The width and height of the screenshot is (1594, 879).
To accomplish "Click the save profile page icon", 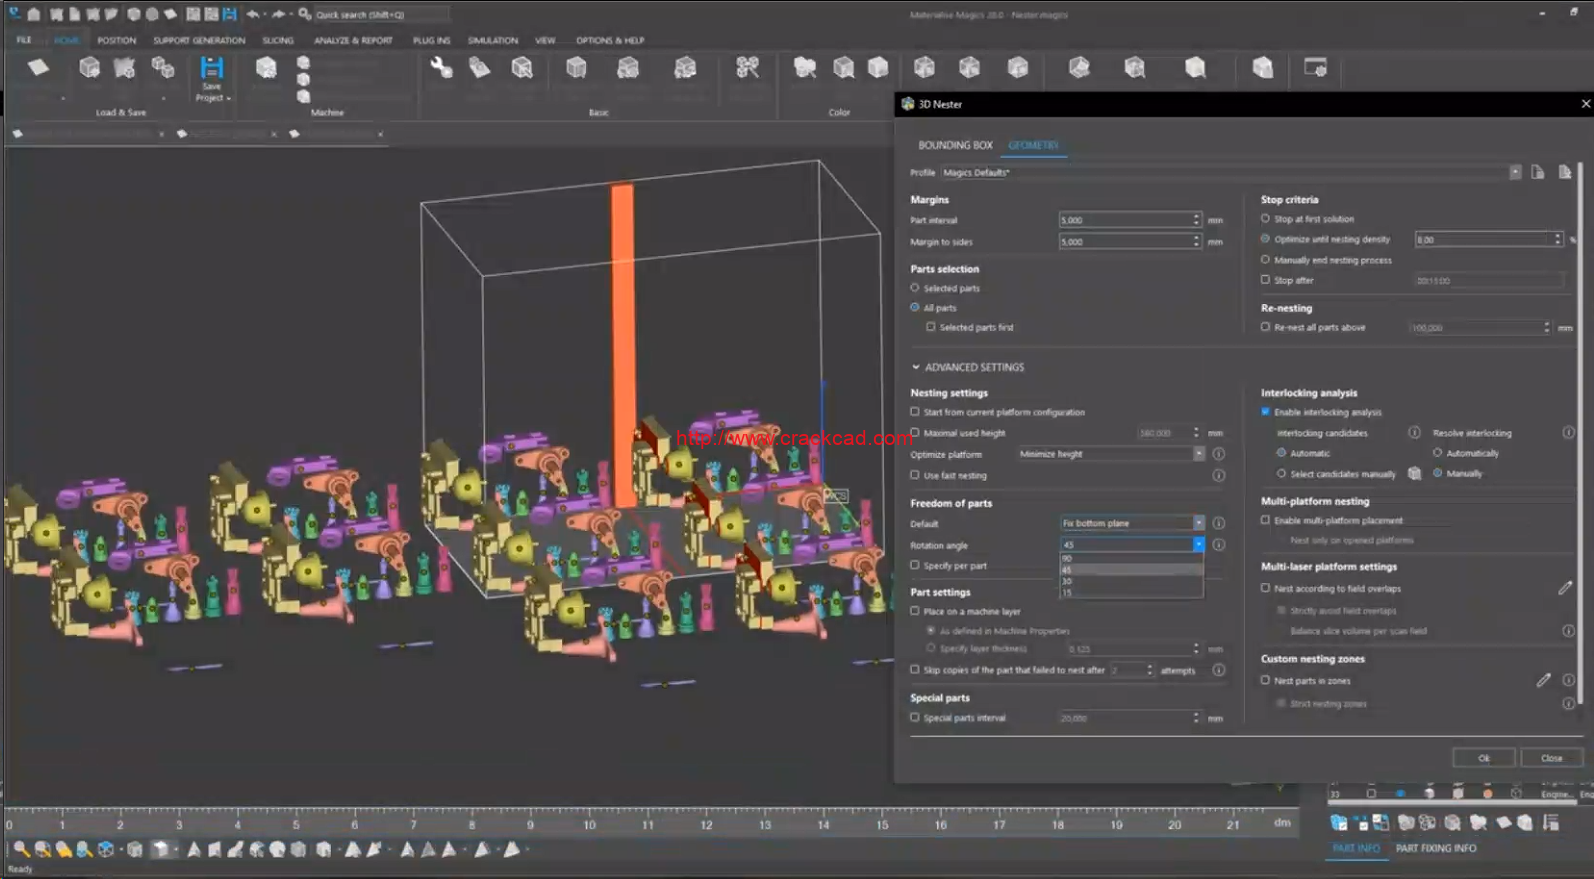I will tap(1538, 172).
